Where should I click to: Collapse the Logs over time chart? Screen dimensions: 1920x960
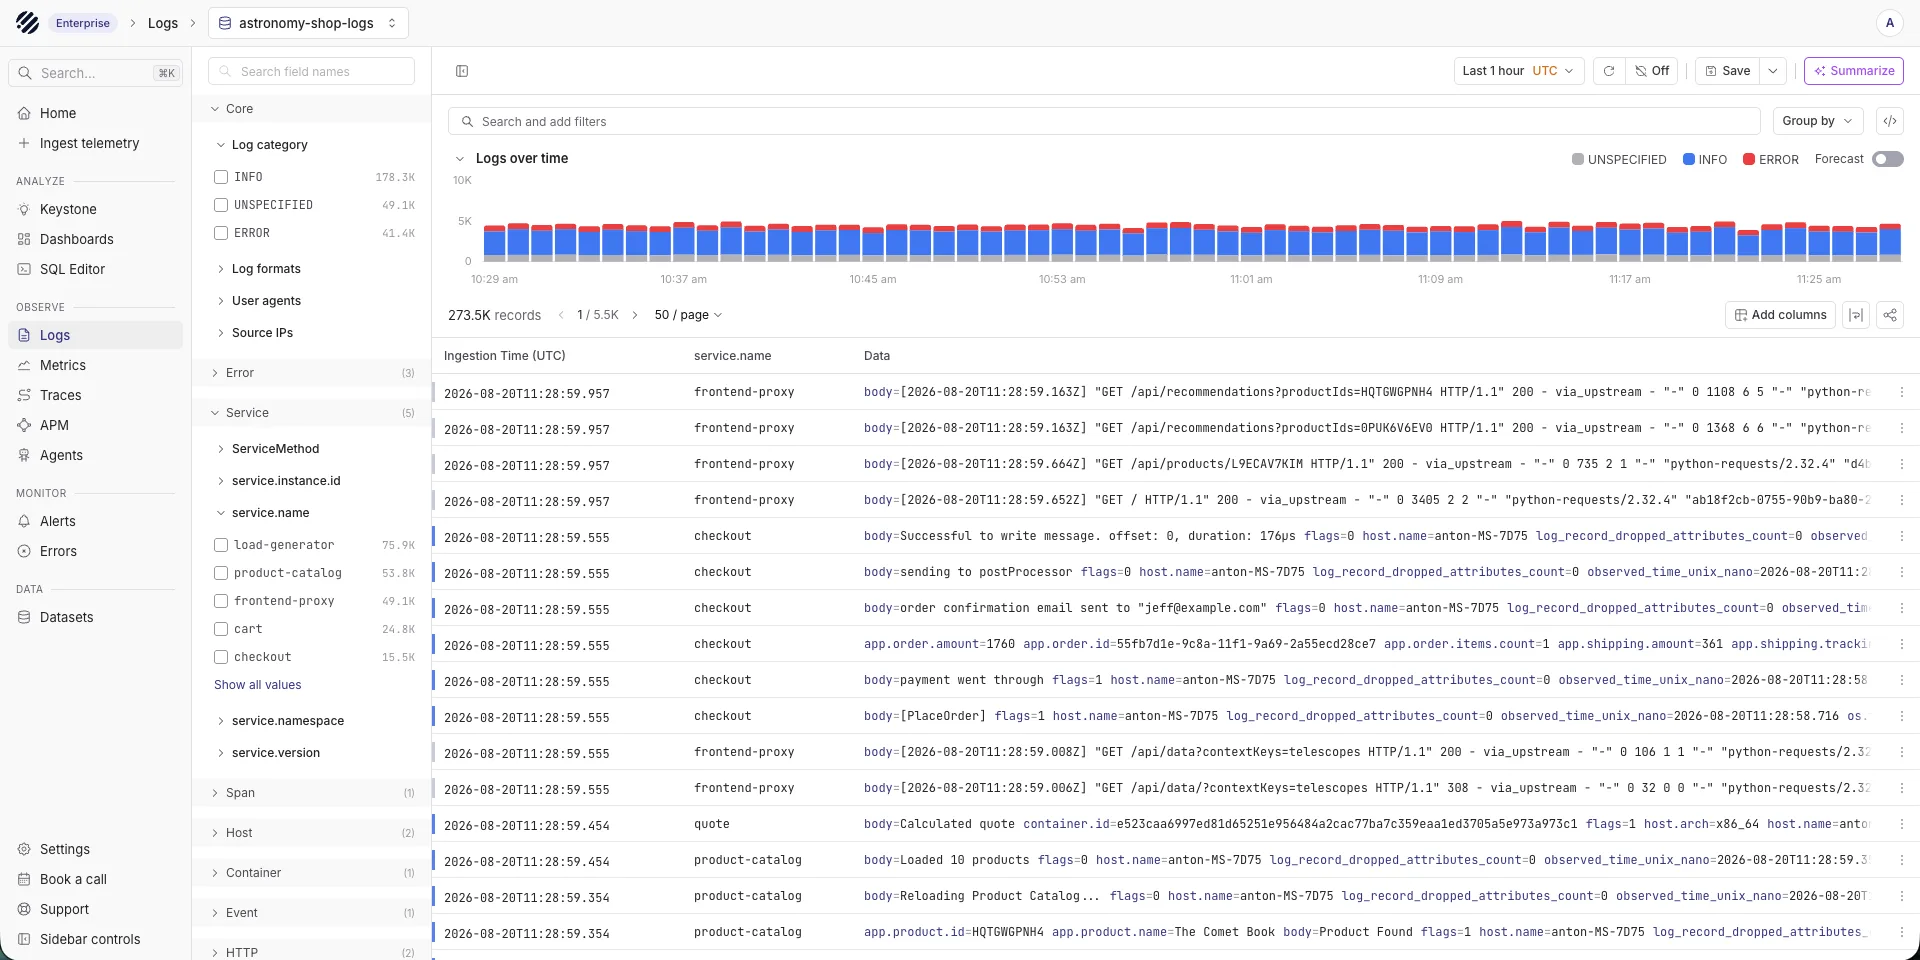(460, 159)
